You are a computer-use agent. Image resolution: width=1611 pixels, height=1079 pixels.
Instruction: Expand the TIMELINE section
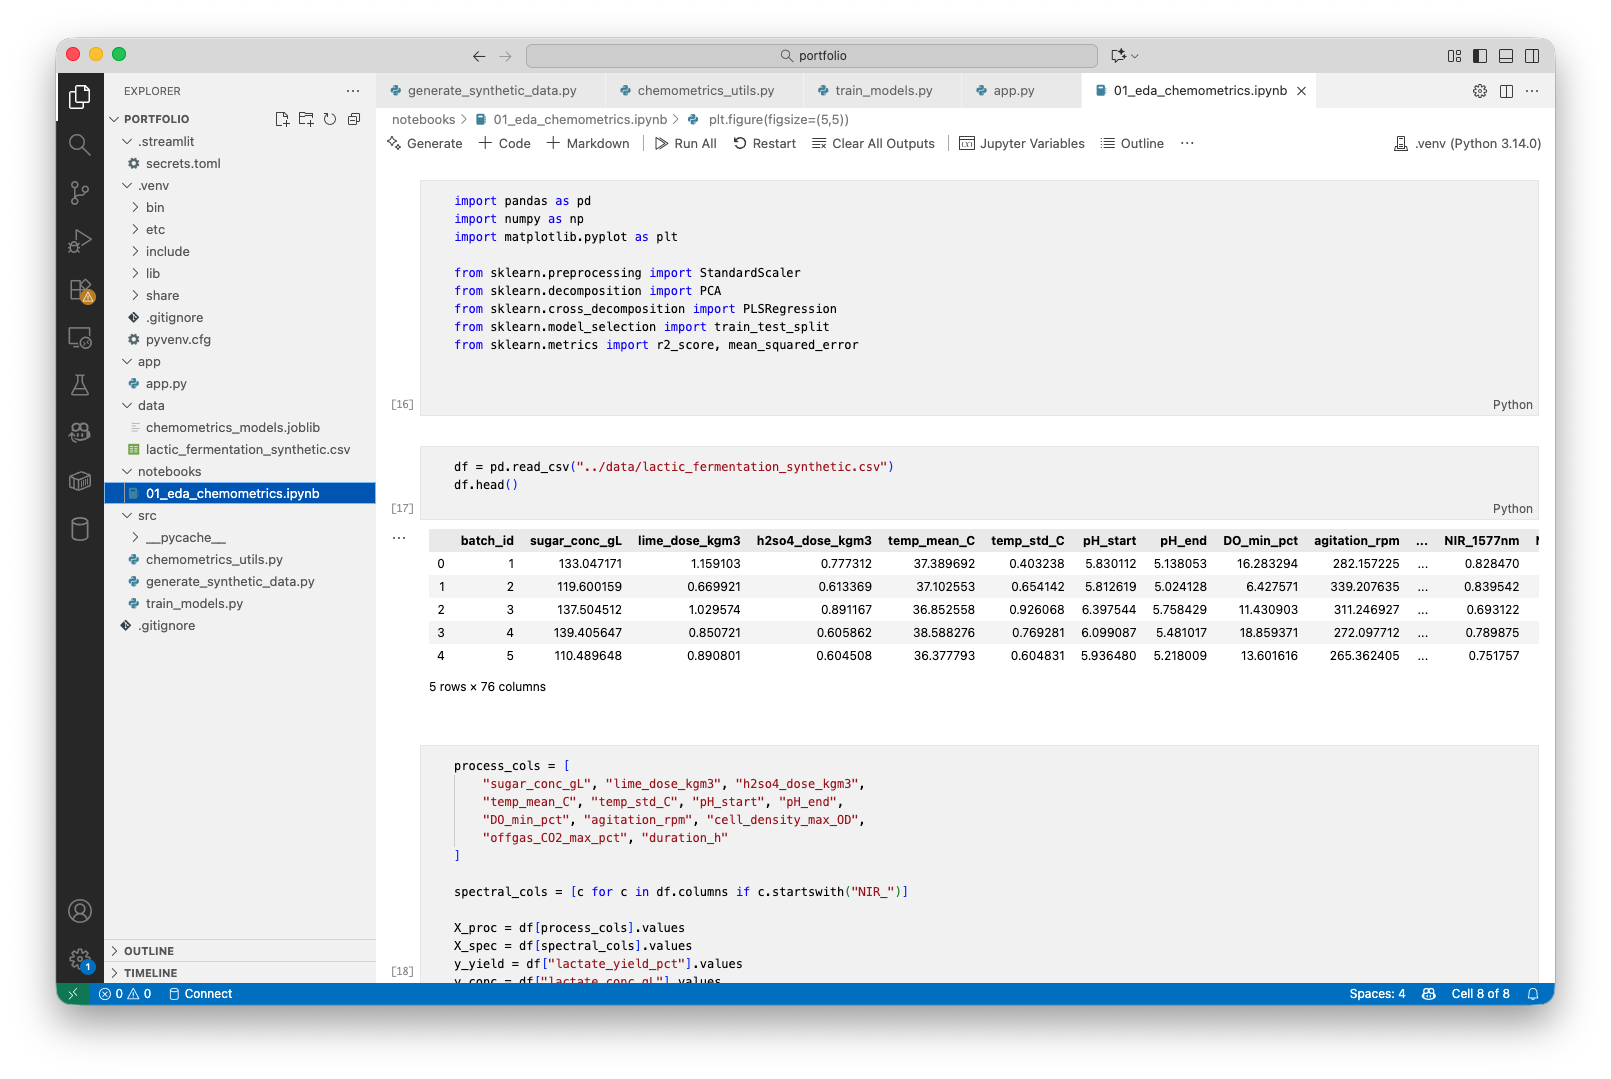pyautogui.click(x=150, y=973)
